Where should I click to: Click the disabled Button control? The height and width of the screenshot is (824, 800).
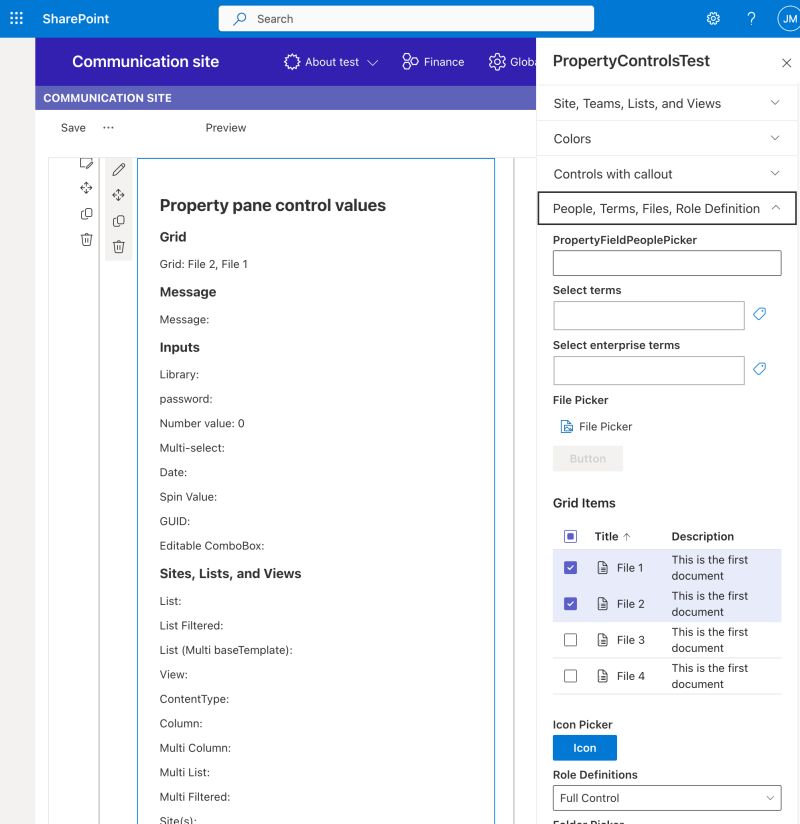(x=588, y=459)
